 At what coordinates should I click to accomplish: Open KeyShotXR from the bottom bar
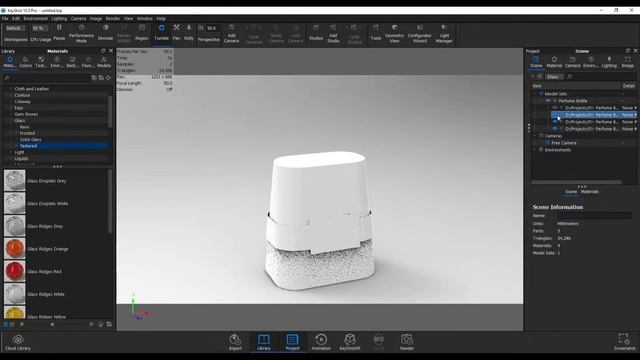click(350, 342)
